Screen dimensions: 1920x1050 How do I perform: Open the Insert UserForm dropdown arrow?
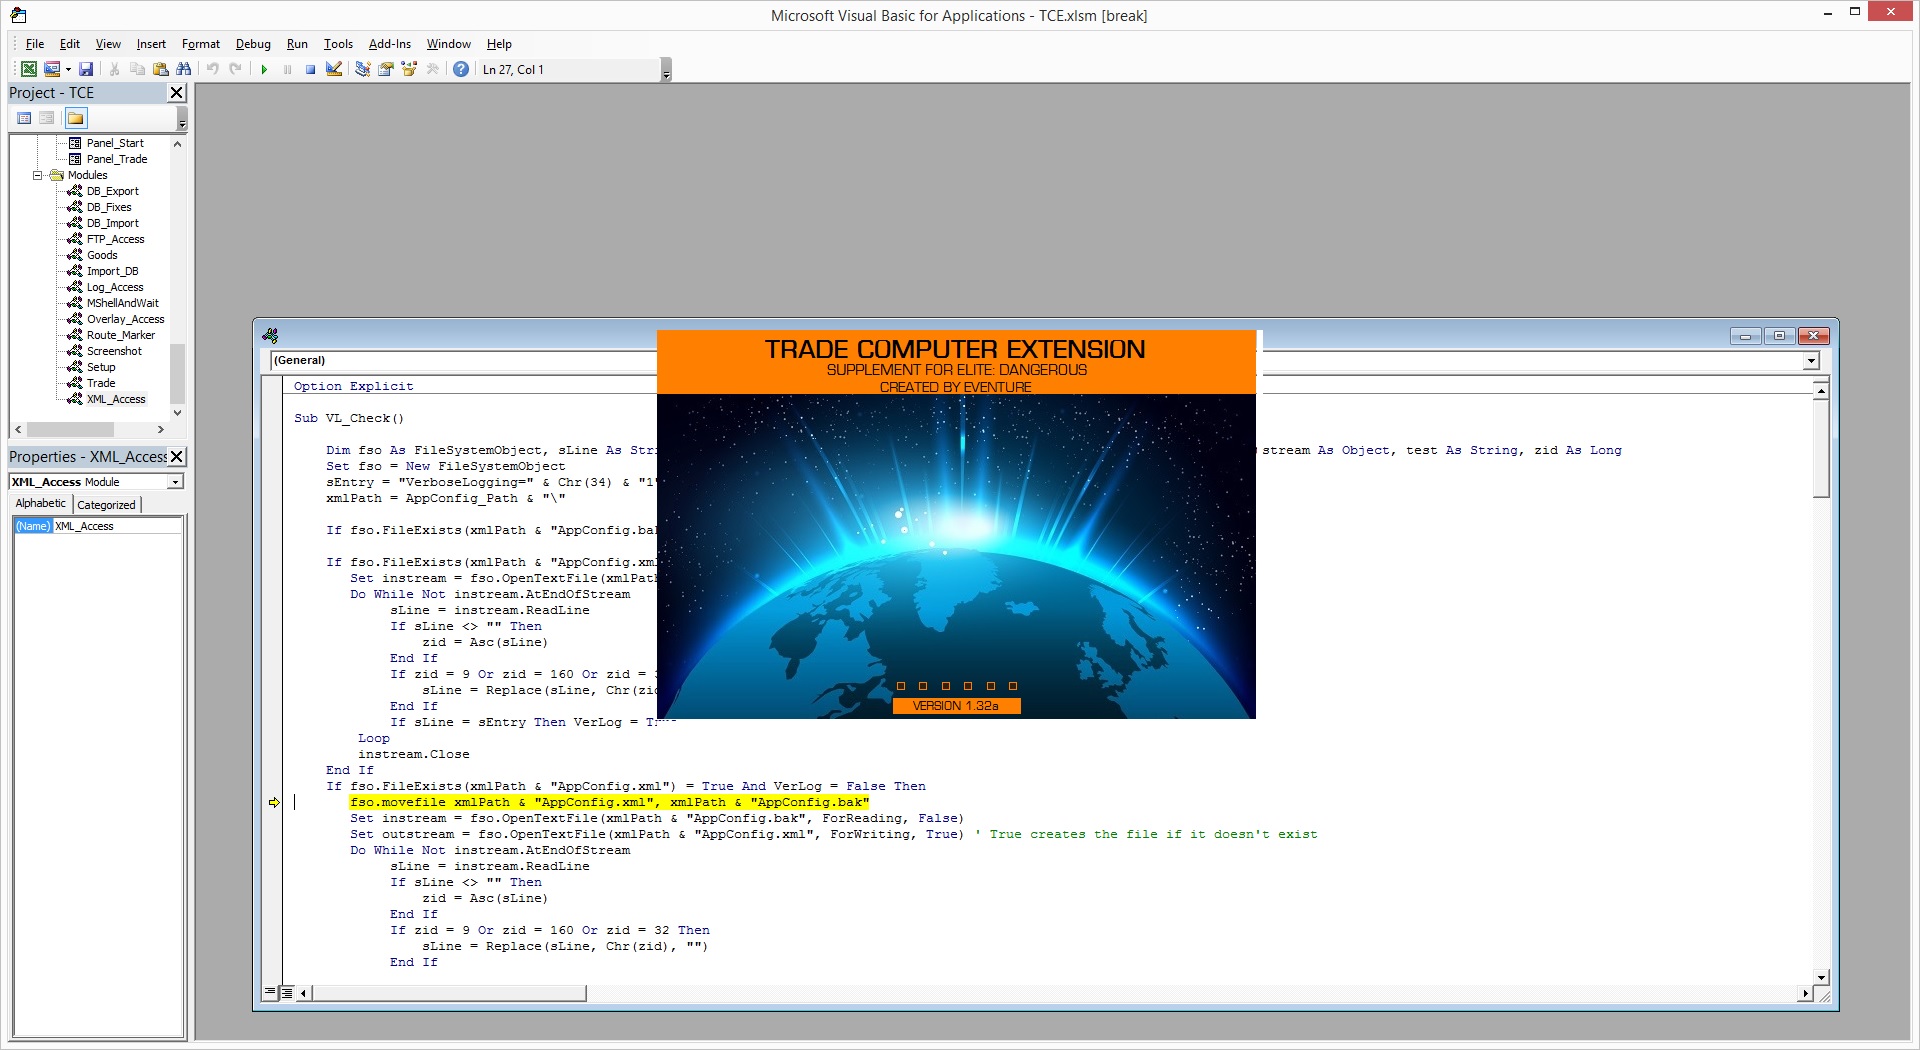coord(68,69)
